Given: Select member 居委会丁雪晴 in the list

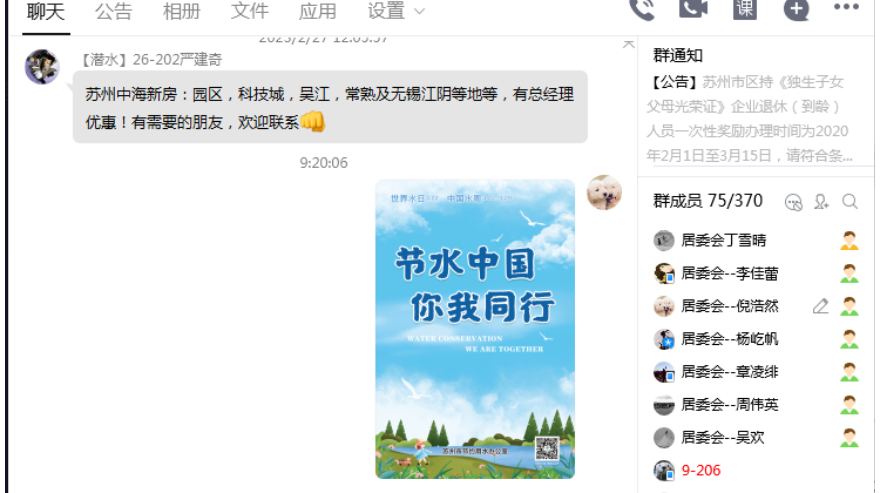Looking at the screenshot, I should [x=756, y=240].
